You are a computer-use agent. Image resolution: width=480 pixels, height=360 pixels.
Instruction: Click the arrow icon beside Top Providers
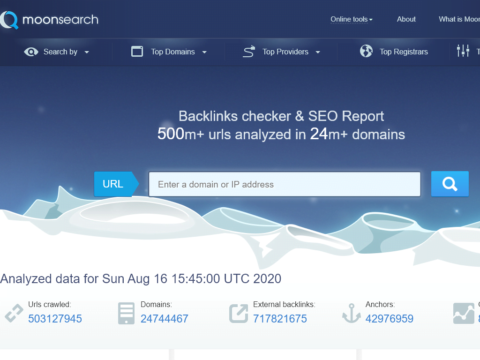249,52
